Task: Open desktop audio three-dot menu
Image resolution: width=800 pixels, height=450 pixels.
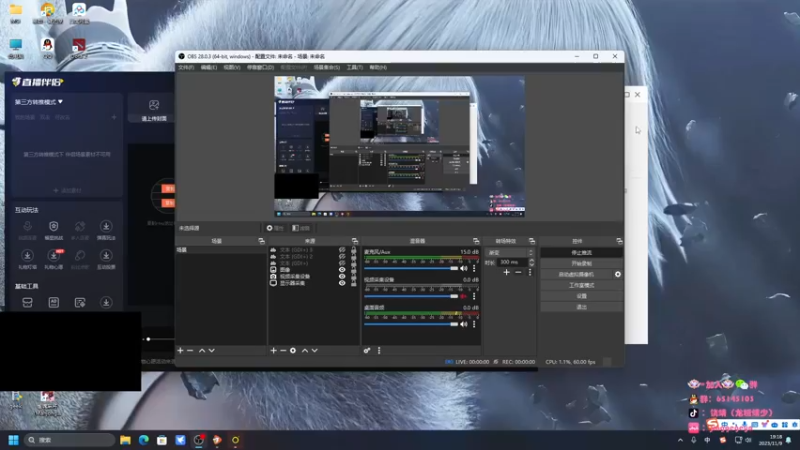Action: coord(474,324)
